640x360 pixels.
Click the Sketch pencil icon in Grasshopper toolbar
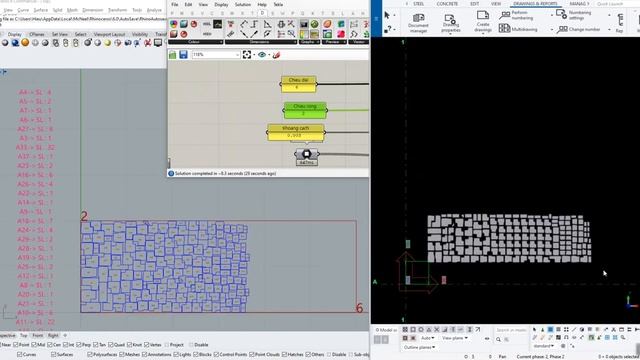tap(276, 55)
